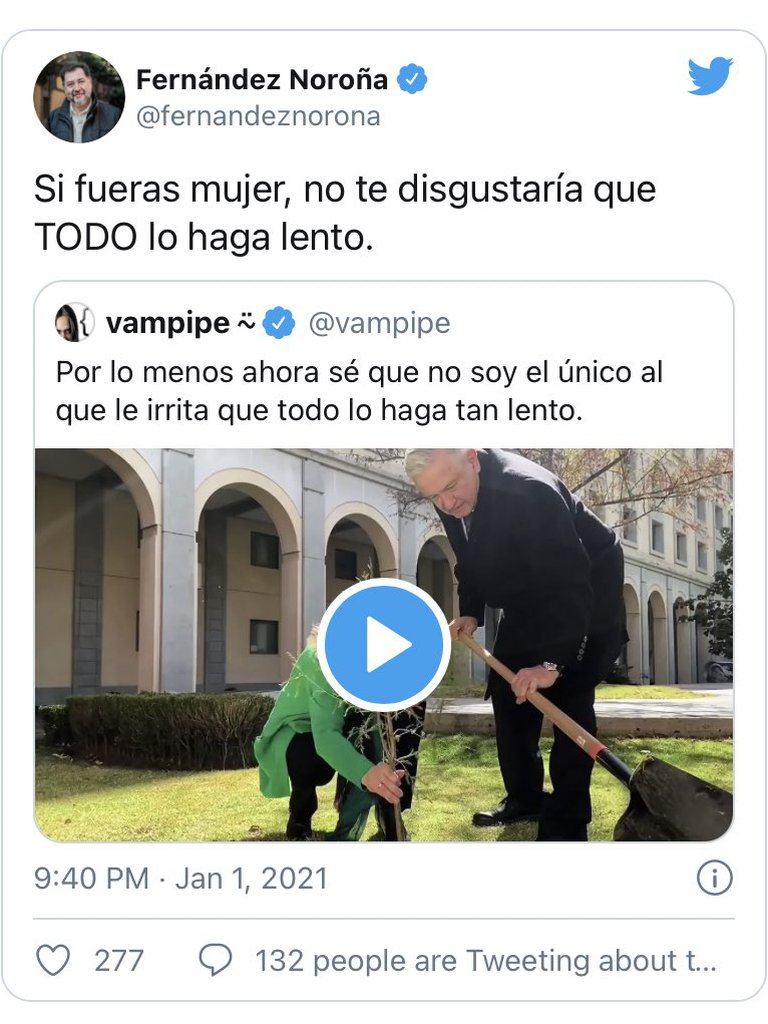
Task: Click vampipe's small profile avatar
Action: 74,322
